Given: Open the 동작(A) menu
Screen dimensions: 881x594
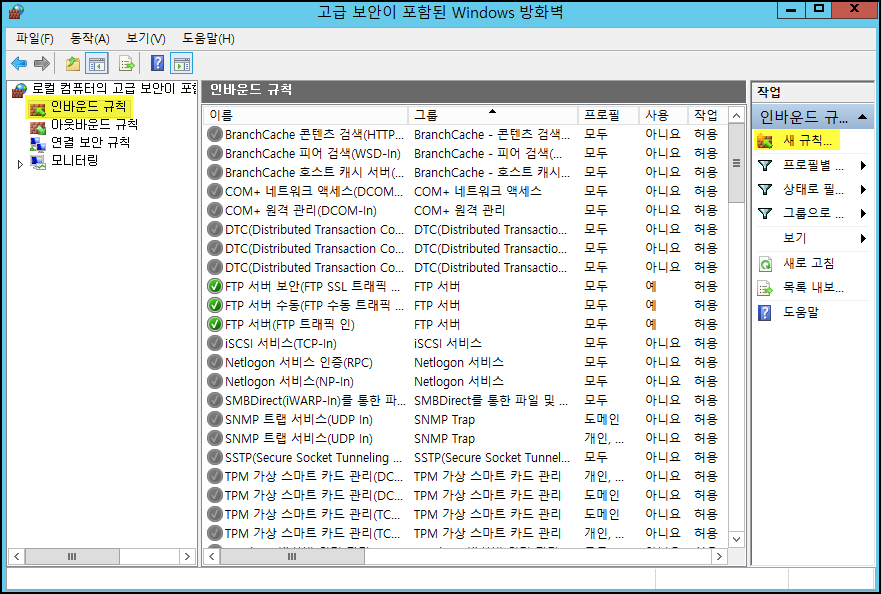Looking at the screenshot, I should coord(89,38).
